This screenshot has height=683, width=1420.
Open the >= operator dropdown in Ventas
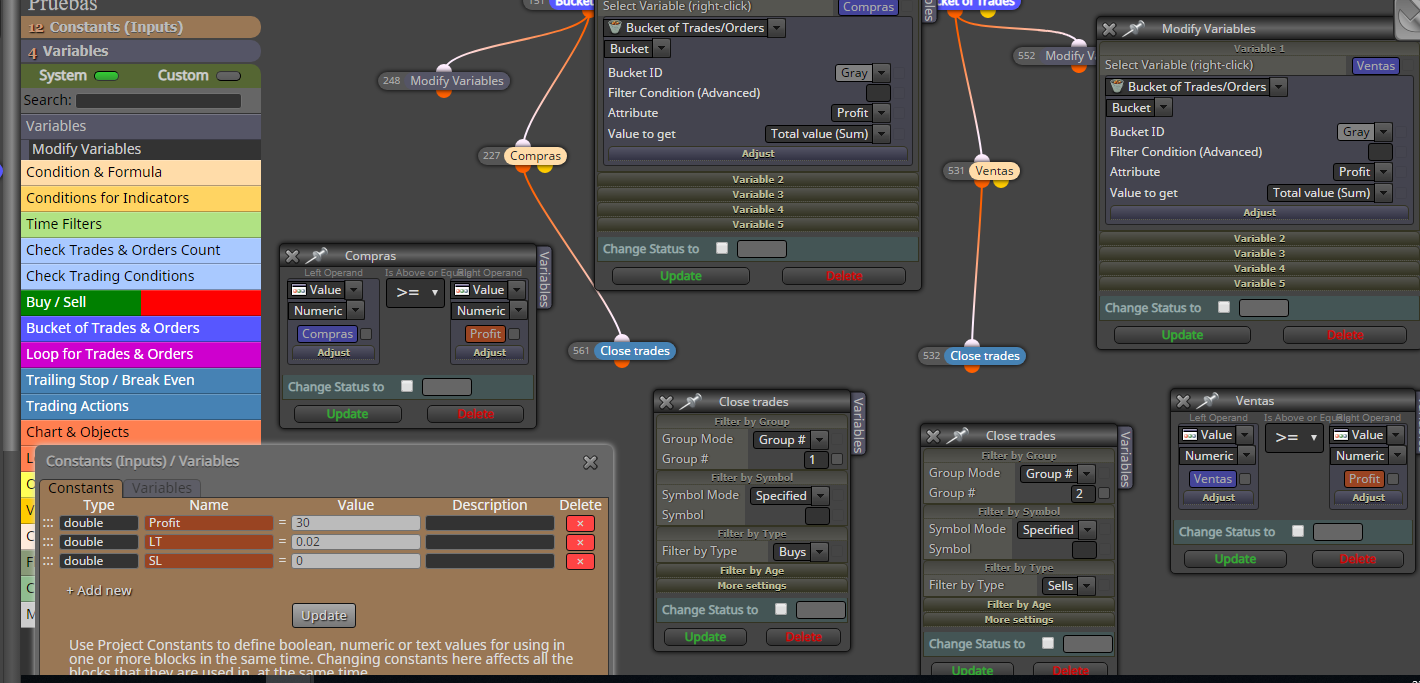tap(1294, 438)
